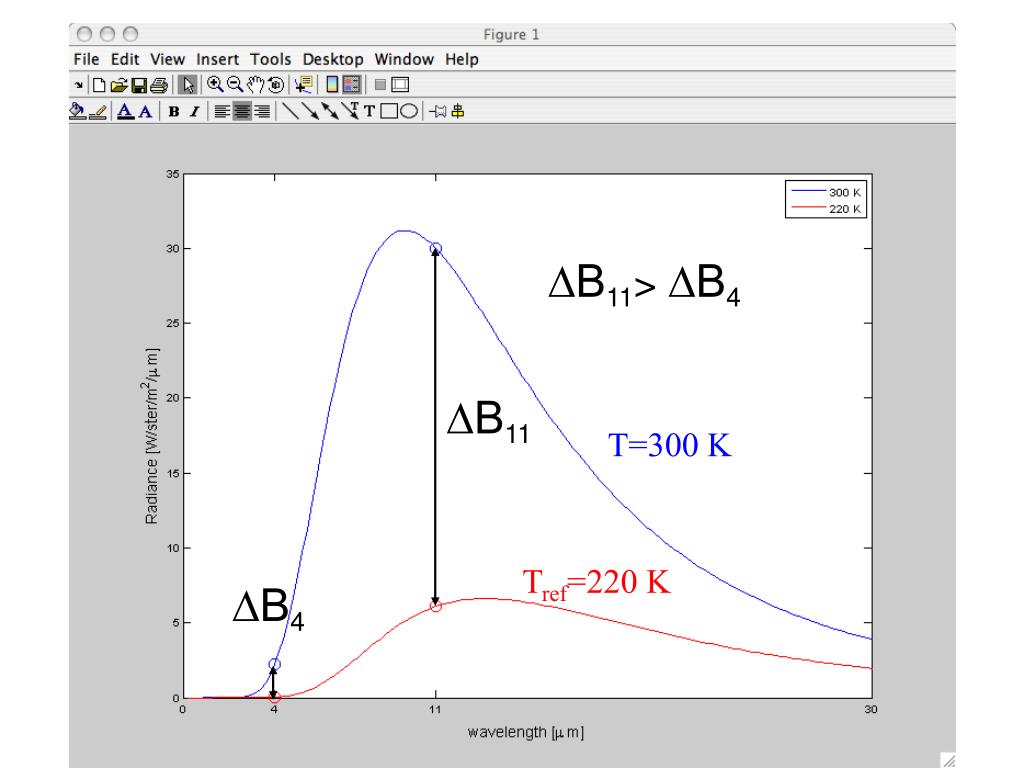Viewport: 1024px width, 768px height.
Task: Select the ΔB4 annotation label
Action: (268, 609)
